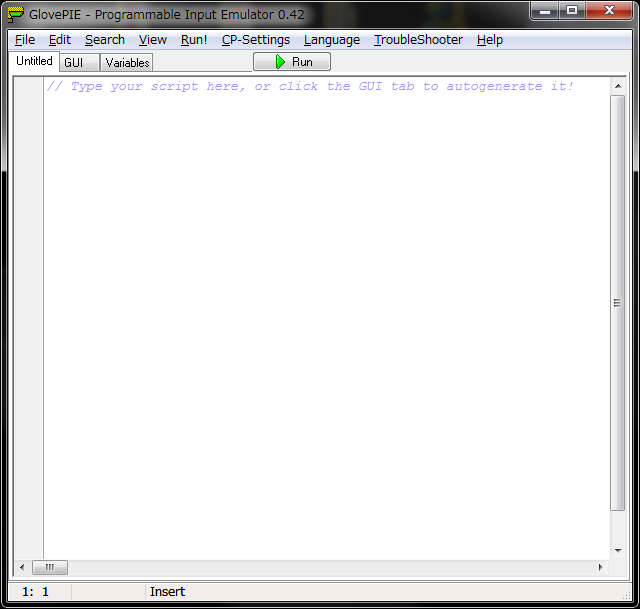Minimize the GlovePIE window
The height and width of the screenshot is (609, 640).
tap(545, 11)
